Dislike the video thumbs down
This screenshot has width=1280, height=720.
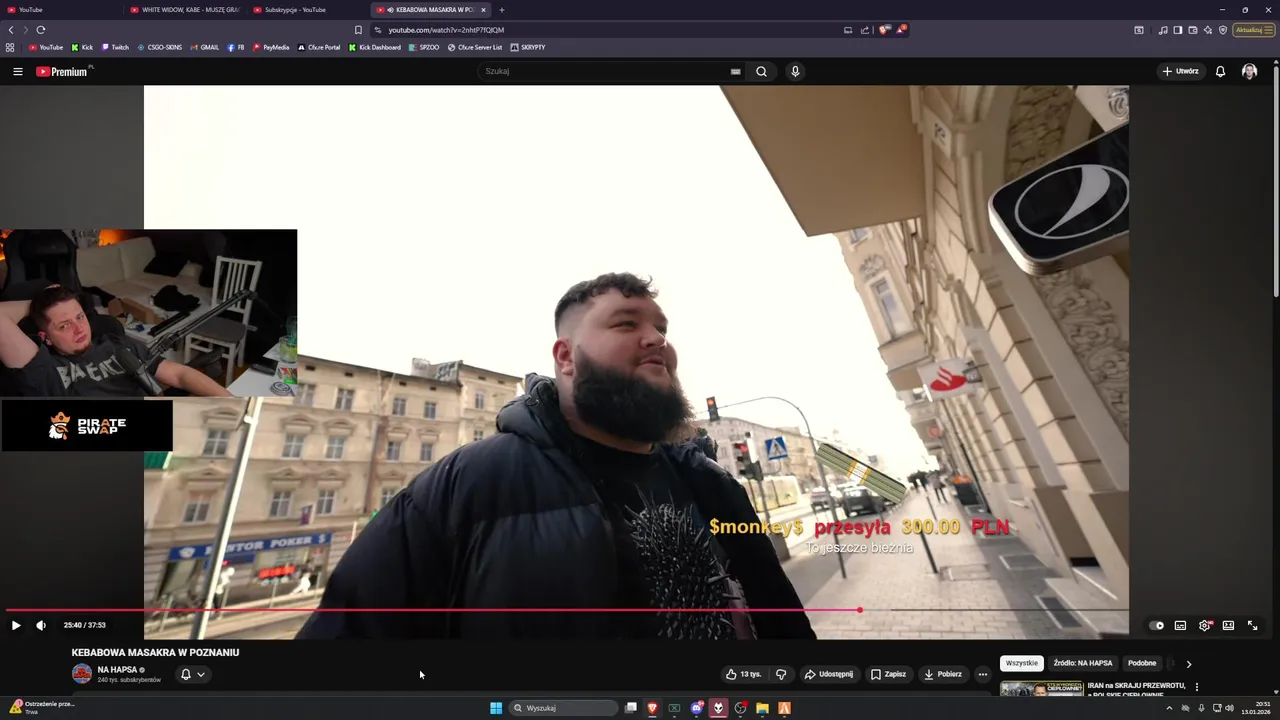coord(781,674)
